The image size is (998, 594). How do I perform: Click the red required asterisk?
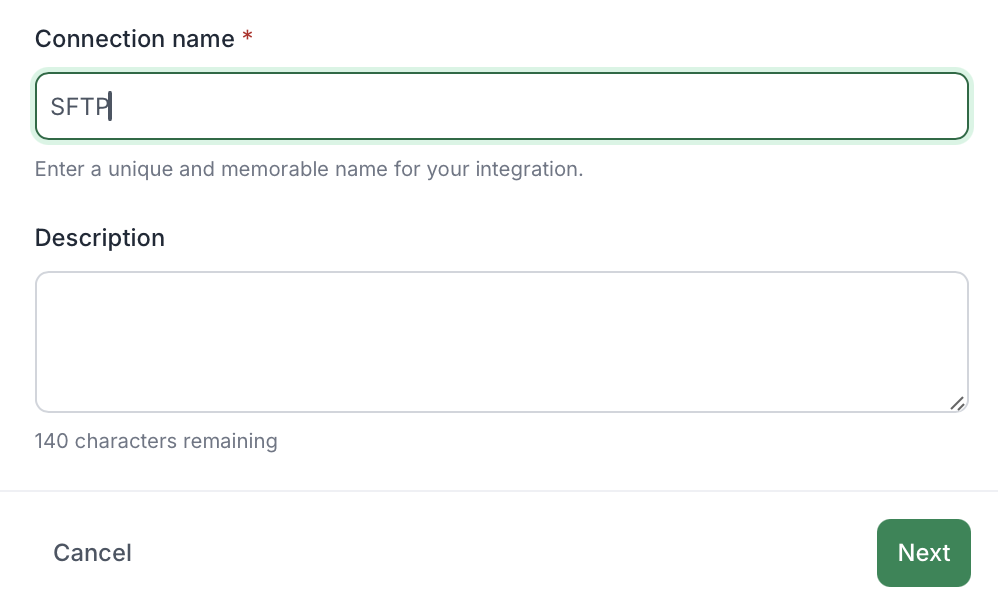248,36
